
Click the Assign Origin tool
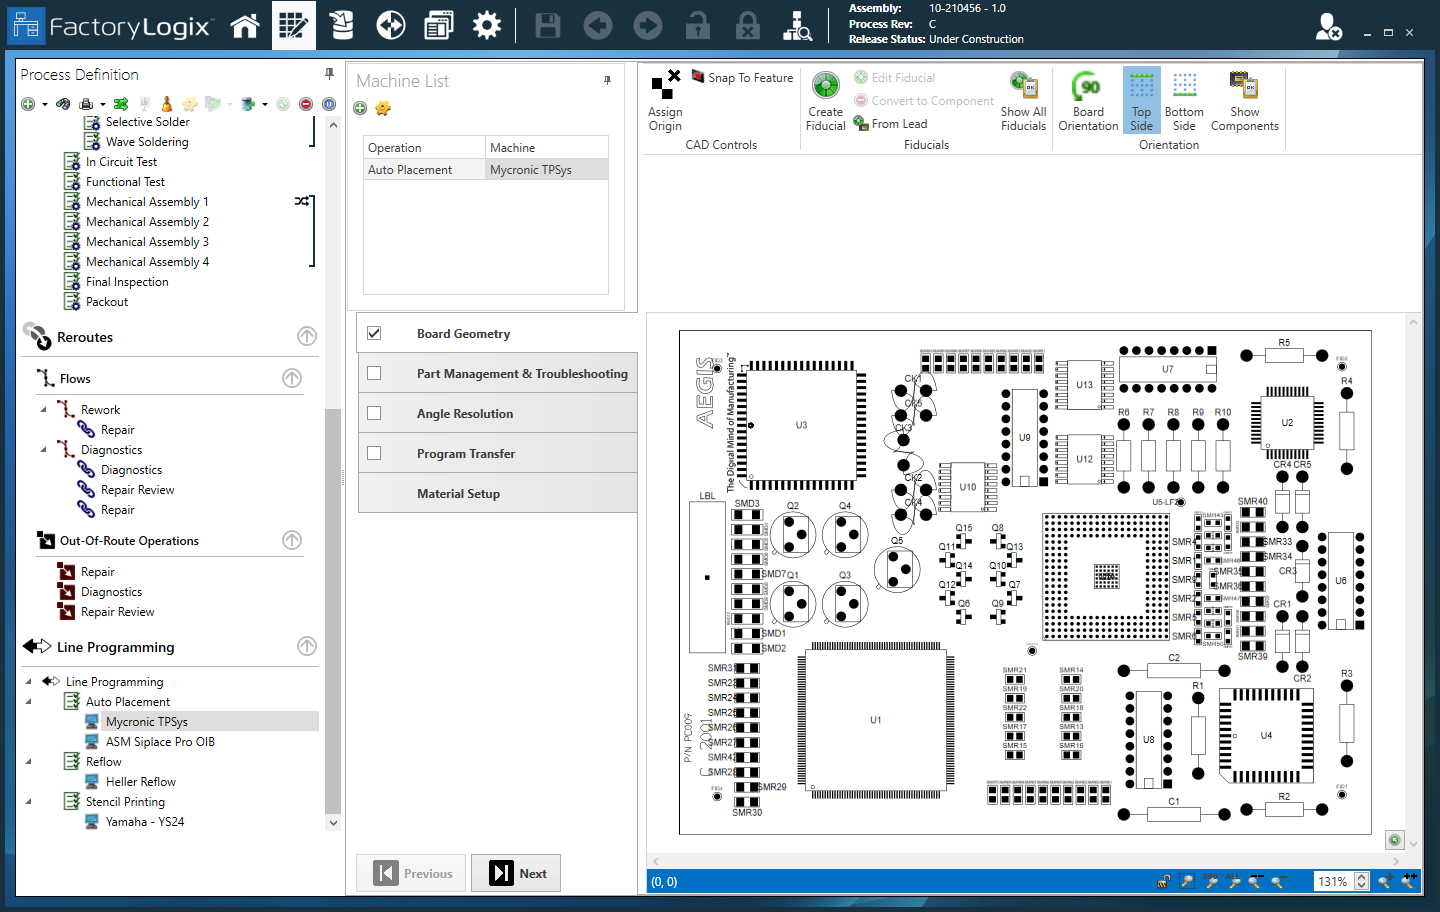point(665,100)
